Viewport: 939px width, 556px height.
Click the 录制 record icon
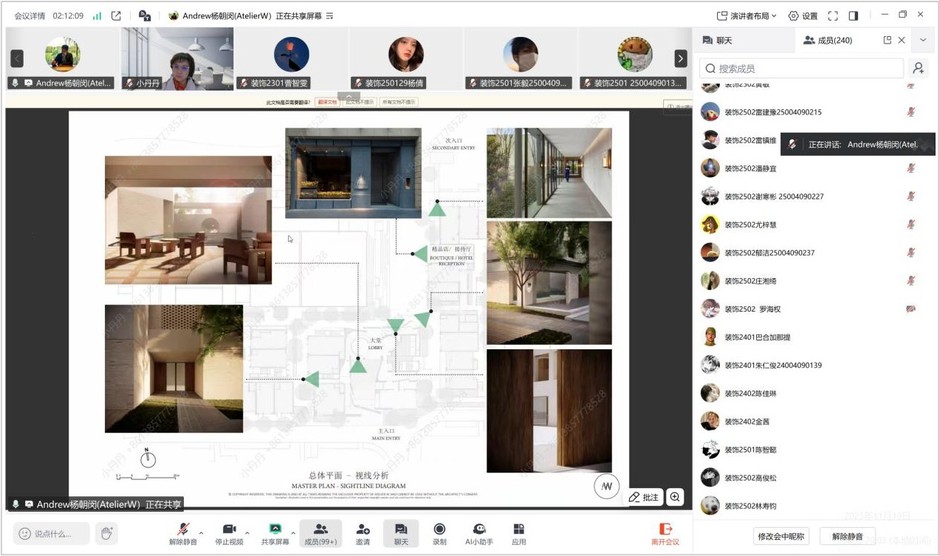[x=439, y=529]
